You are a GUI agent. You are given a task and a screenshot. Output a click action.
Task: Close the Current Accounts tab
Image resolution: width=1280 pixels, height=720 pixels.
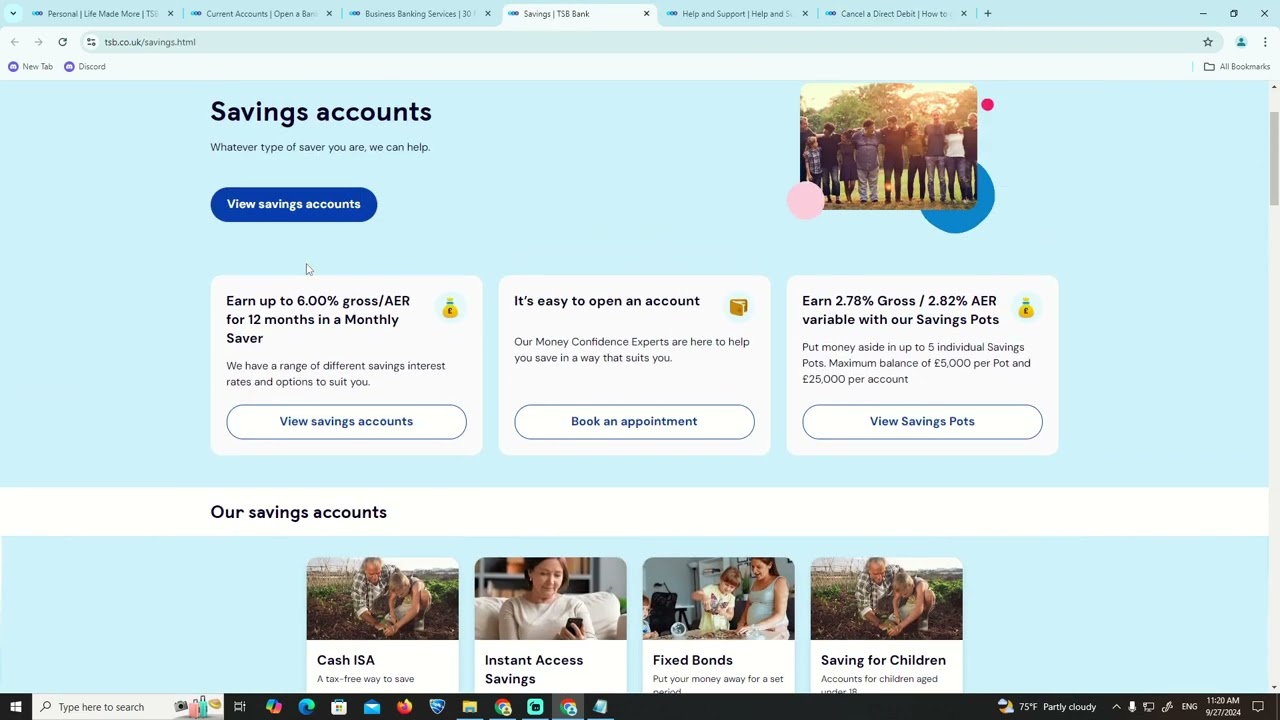click(329, 14)
